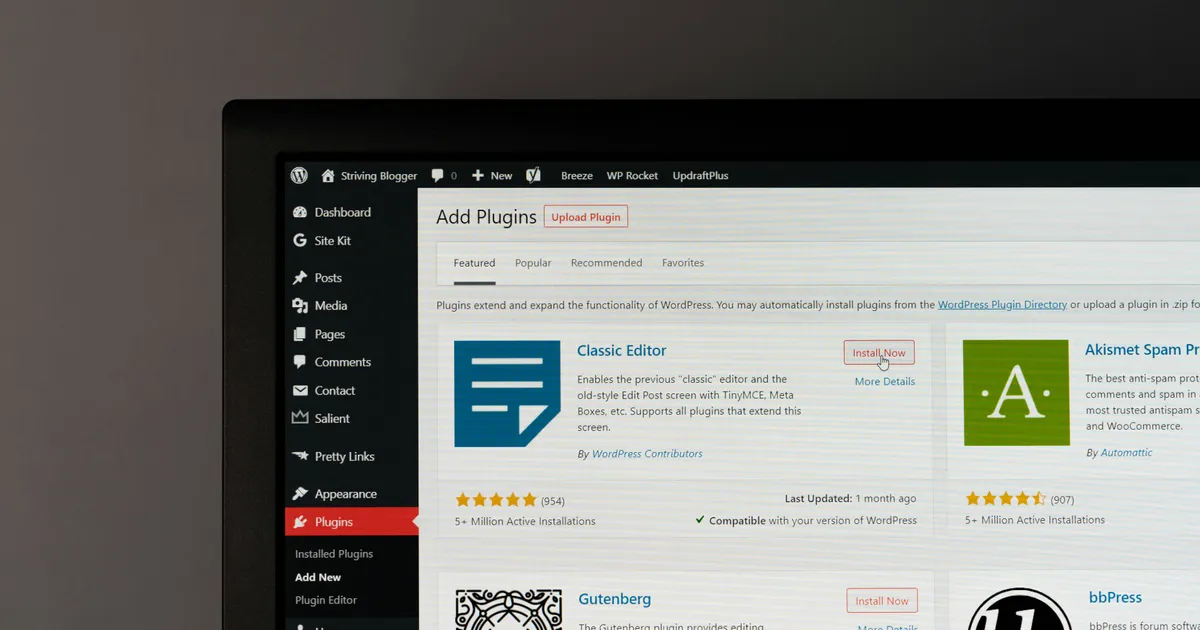Open Site Kit in the sidebar
This screenshot has width=1200, height=630.
pos(332,241)
